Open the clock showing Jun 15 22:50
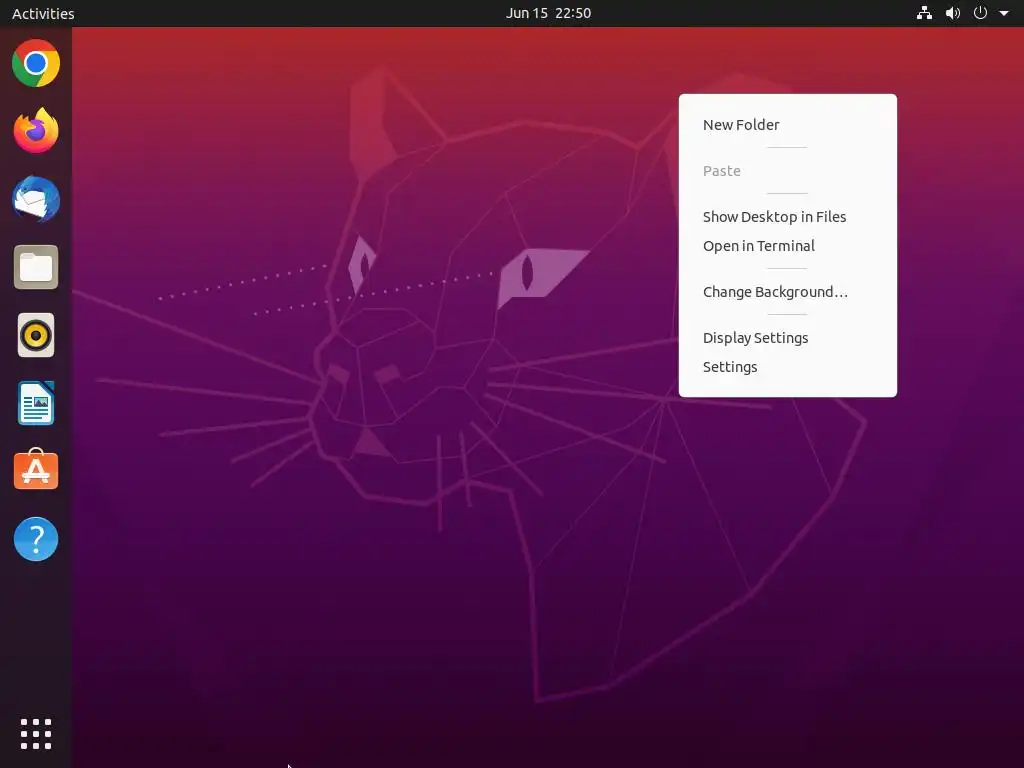 pos(549,13)
